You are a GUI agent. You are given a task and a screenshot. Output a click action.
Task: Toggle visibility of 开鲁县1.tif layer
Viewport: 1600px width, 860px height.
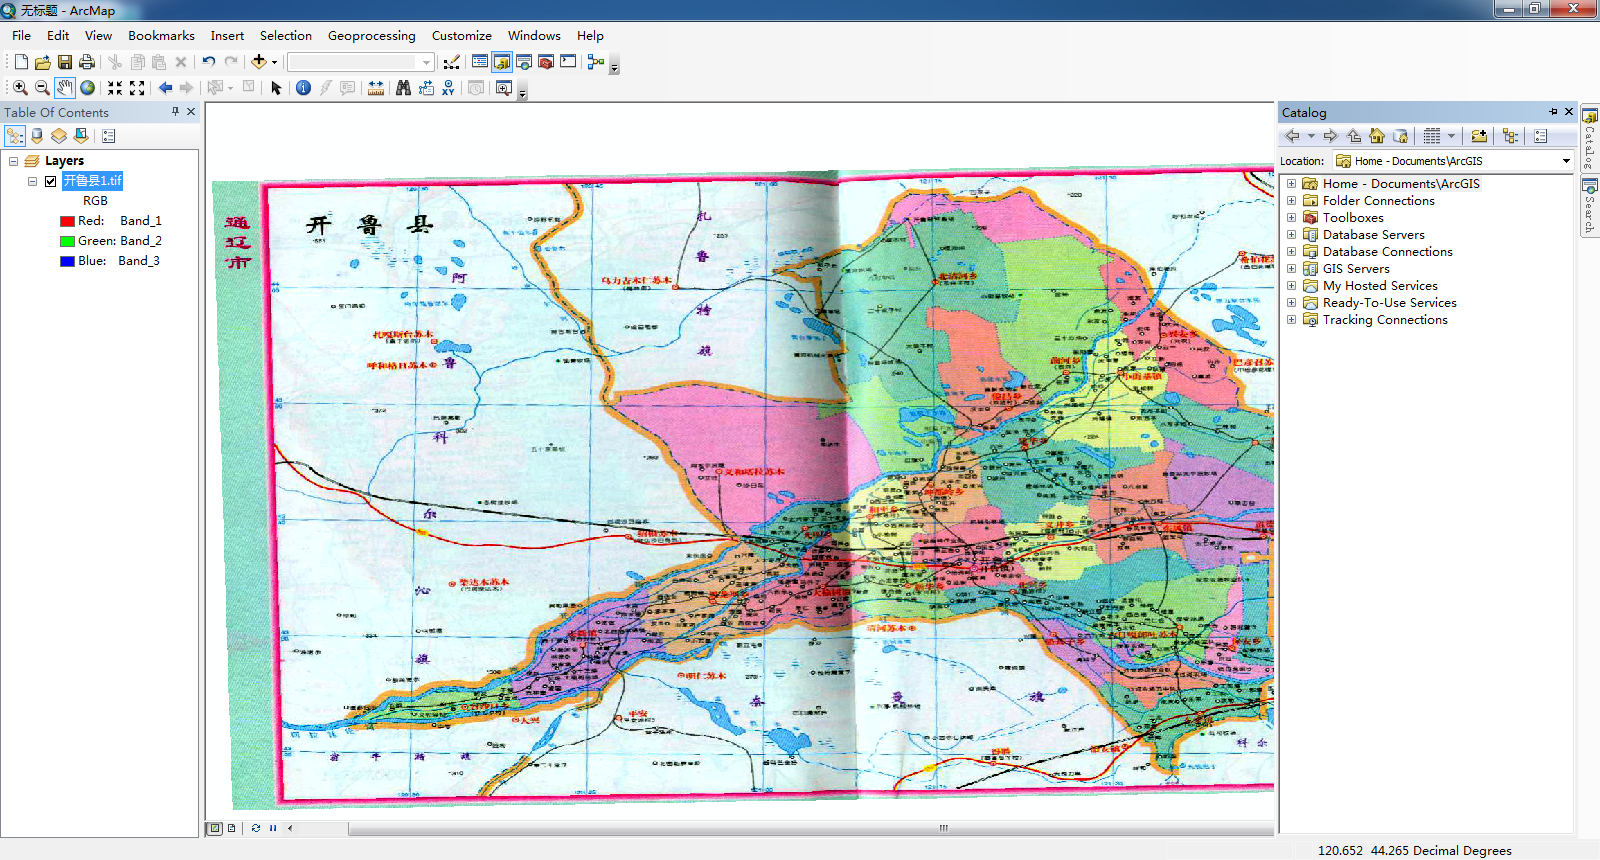point(50,181)
